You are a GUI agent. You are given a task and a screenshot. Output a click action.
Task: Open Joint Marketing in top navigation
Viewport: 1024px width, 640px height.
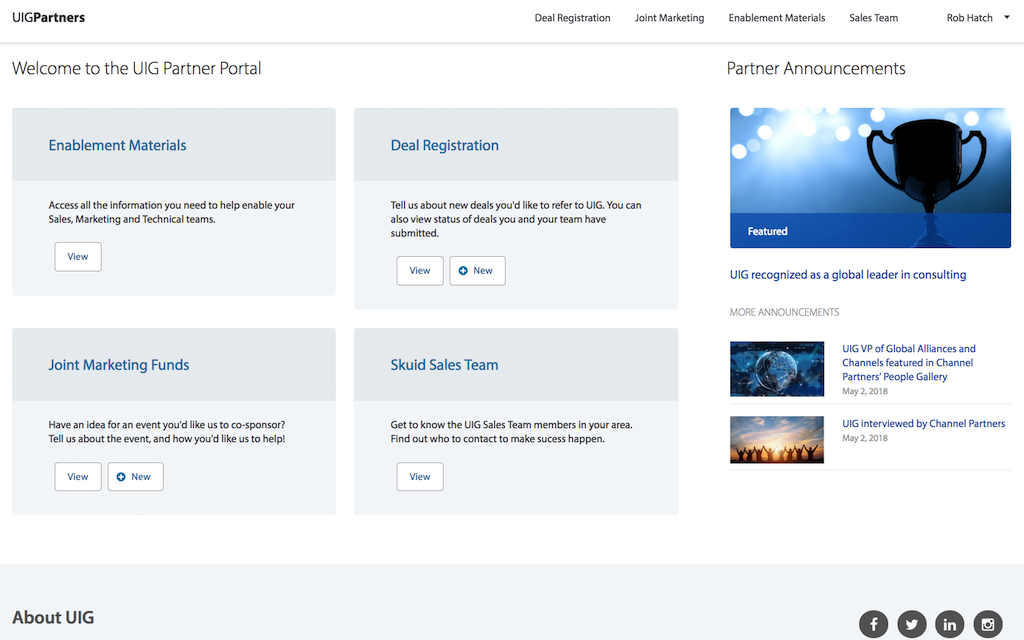[669, 18]
